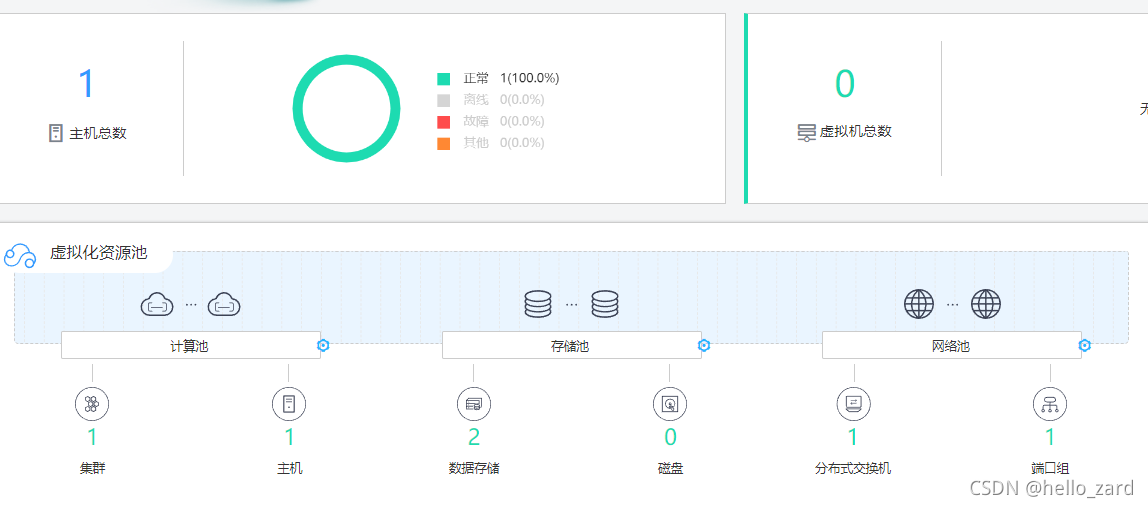The image size is (1148, 508).
Task: Click the data storage (数据存储) icon
Action: (x=473, y=404)
